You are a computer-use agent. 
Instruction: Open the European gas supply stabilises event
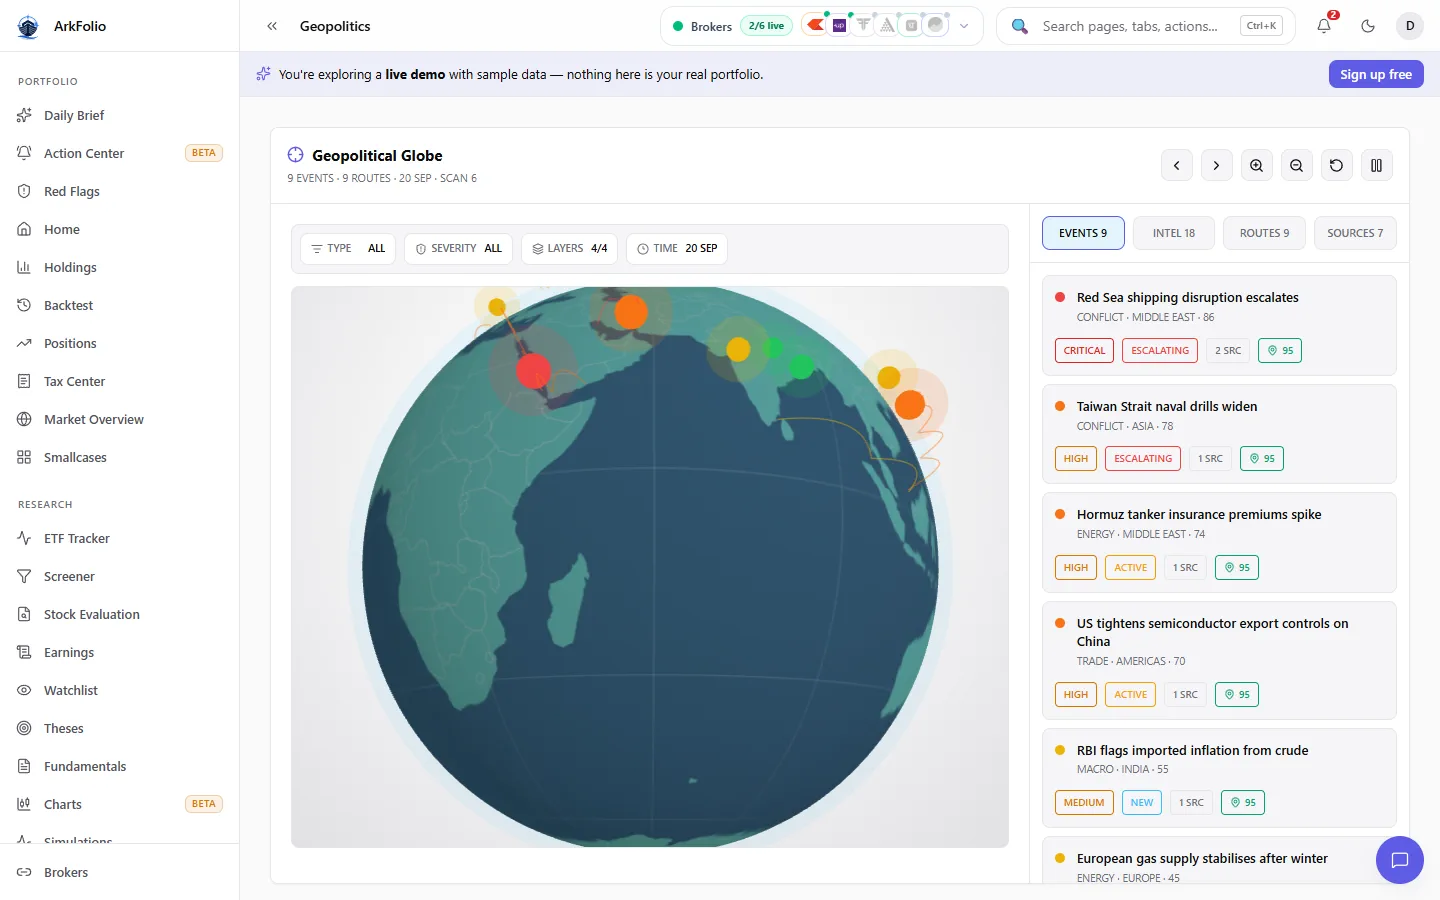pos(1219,860)
